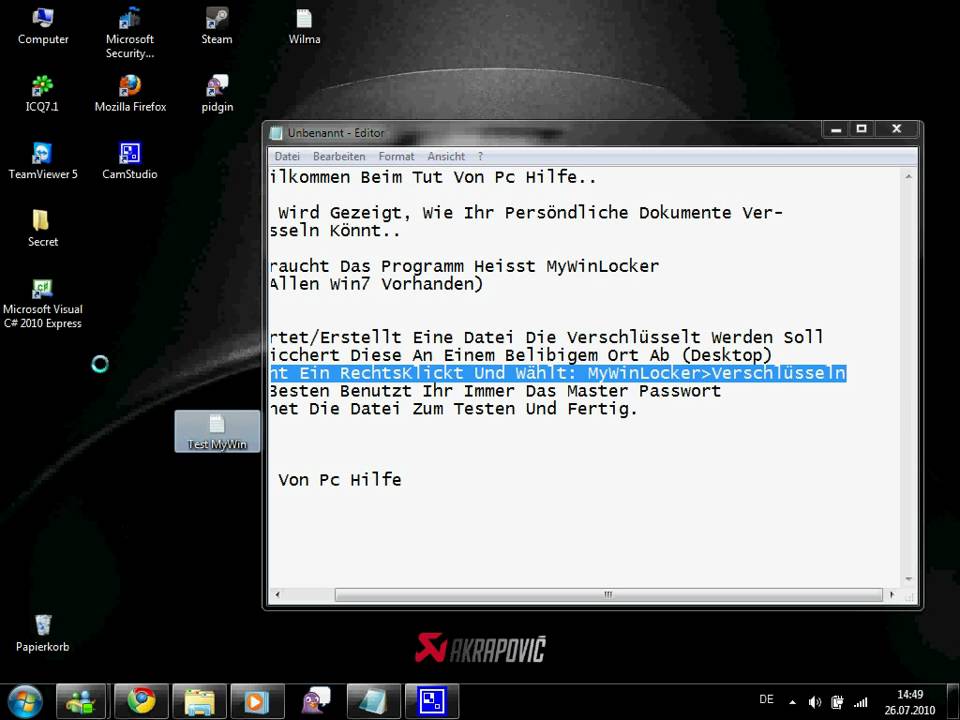Click the horizontal scrollbar left arrow

click(x=277, y=594)
